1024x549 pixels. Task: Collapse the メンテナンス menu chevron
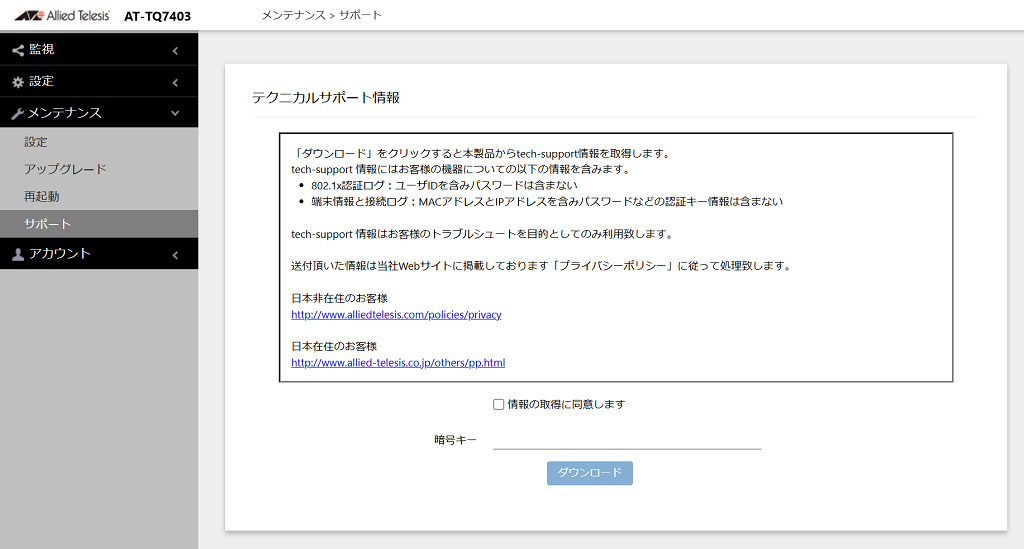(175, 113)
